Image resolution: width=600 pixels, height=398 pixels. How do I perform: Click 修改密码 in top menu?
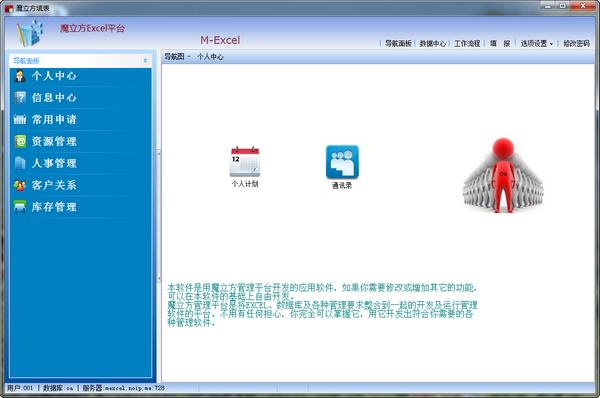(576, 44)
